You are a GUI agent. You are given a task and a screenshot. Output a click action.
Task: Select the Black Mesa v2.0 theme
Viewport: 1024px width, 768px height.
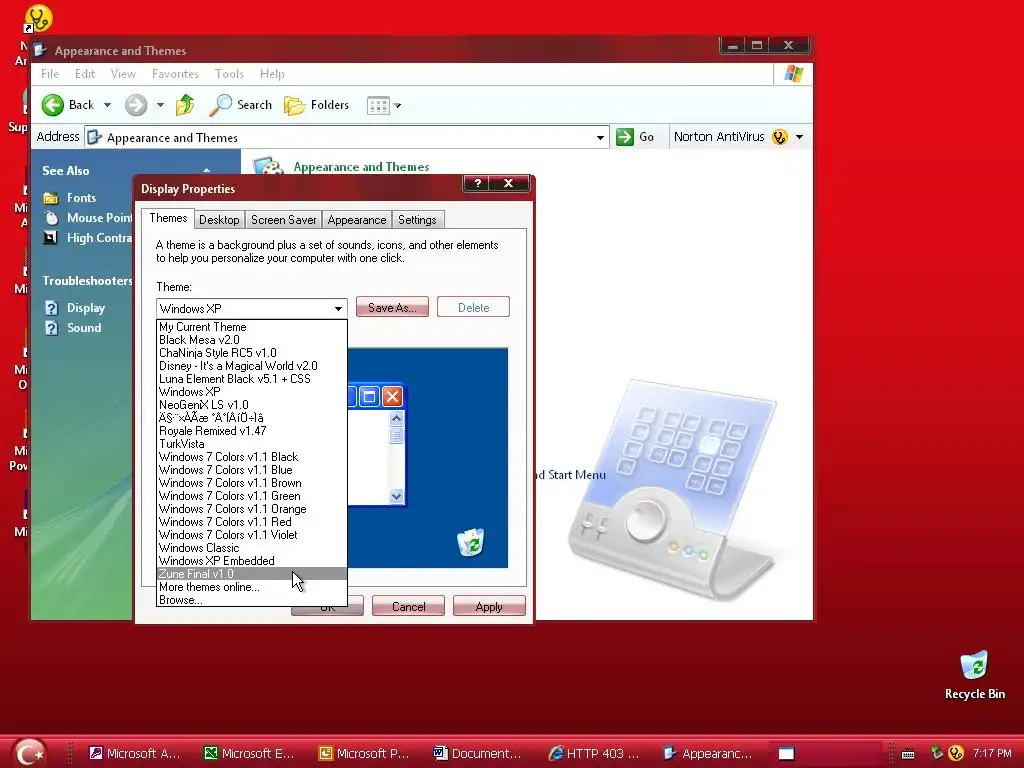coord(251,340)
